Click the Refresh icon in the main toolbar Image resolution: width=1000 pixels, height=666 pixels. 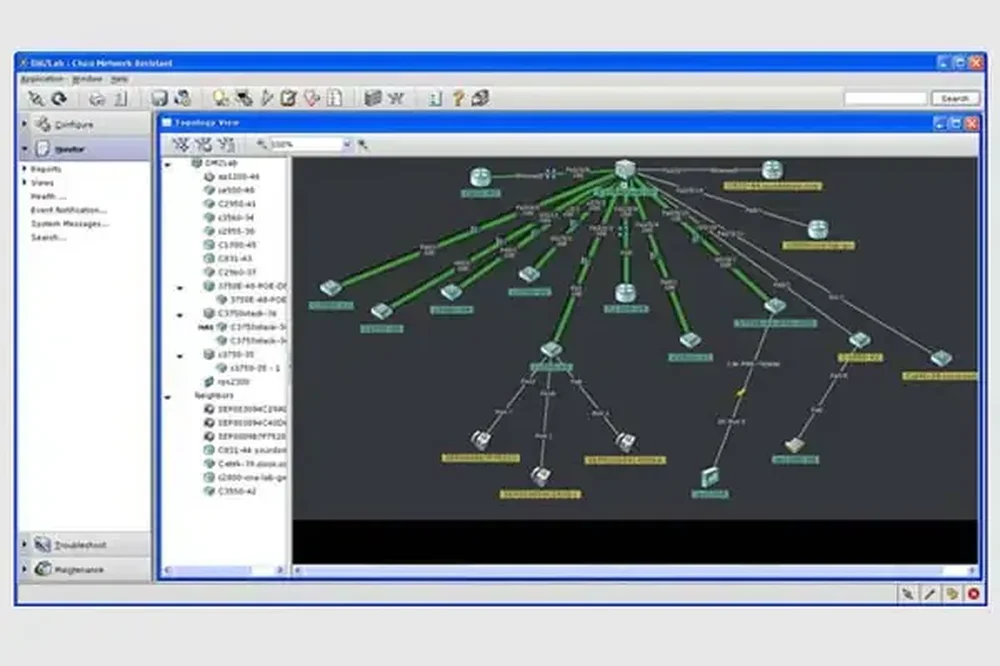click(x=61, y=97)
